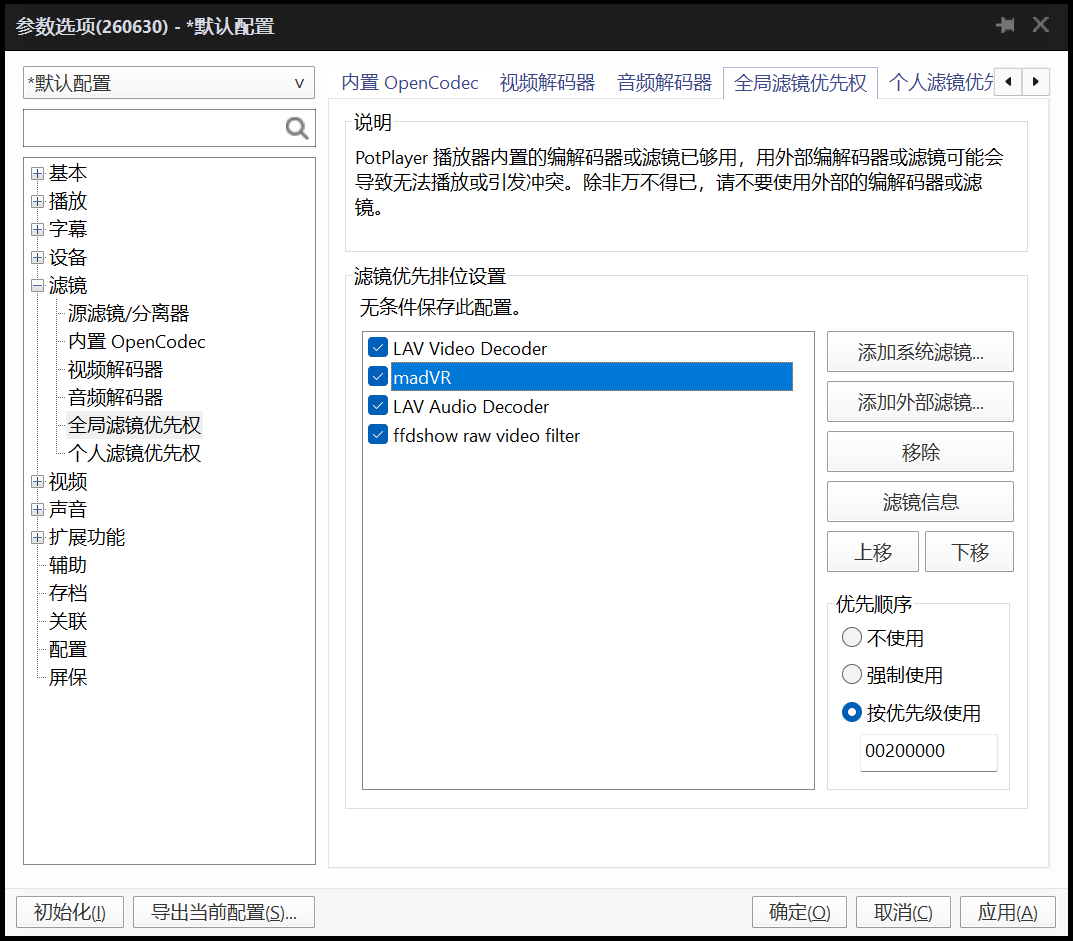Select the 不使用 radio option

point(851,638)
